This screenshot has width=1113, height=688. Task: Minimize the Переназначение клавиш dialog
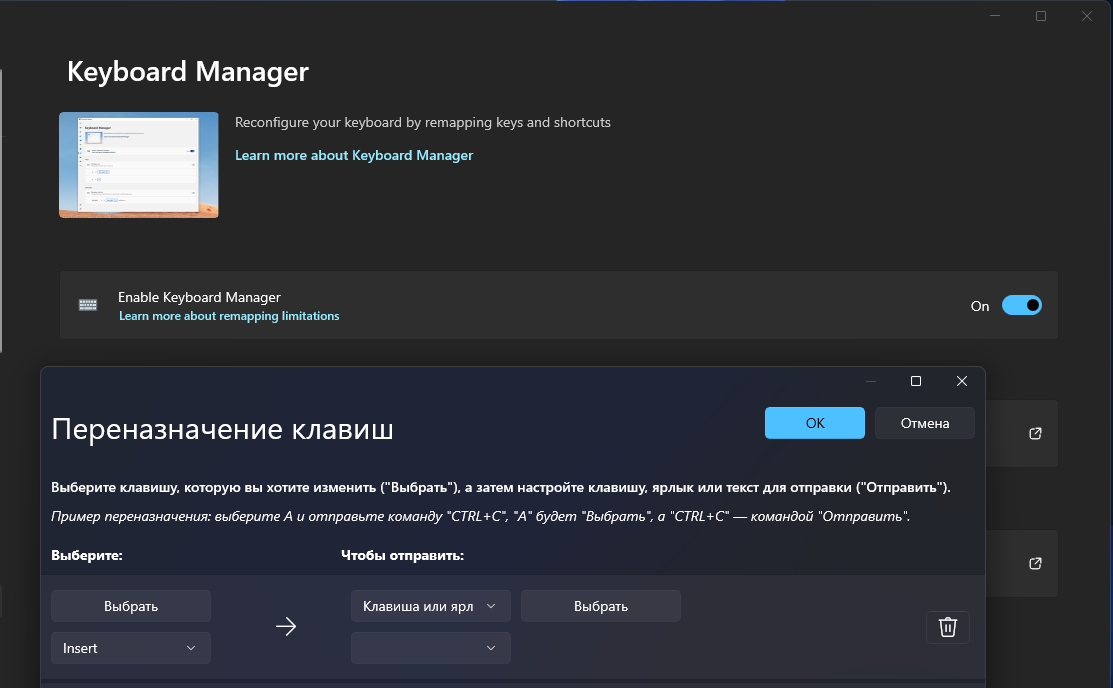(871, 381)
